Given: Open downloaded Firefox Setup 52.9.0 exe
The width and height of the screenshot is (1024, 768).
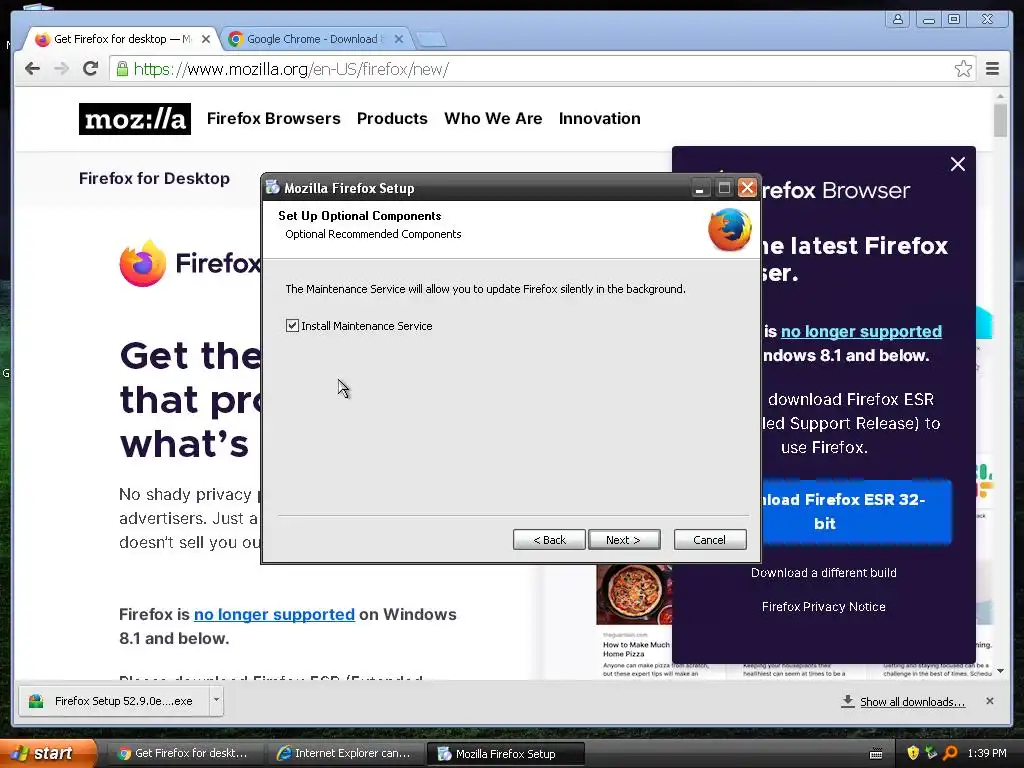Looking at the screenshot, I should click(114, 701).
